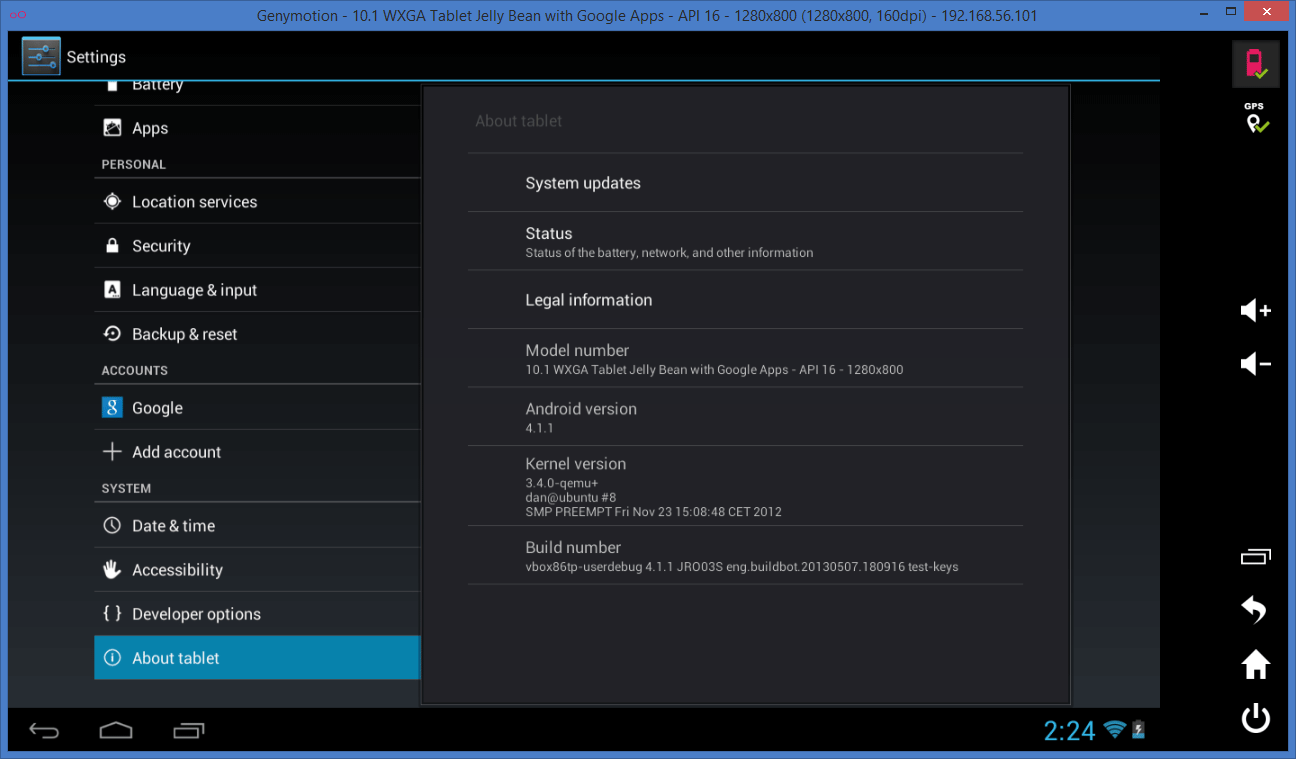Click the Security lock icon

coord(113,245)
